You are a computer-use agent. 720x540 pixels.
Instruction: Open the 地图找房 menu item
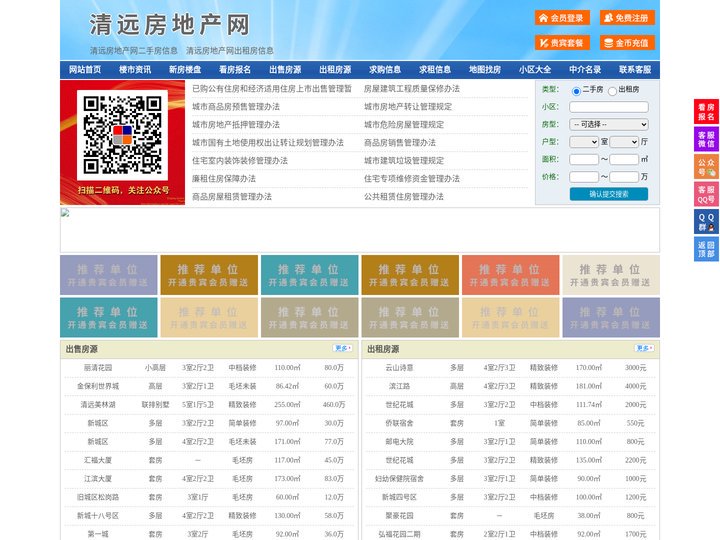(x=485, y=70)
